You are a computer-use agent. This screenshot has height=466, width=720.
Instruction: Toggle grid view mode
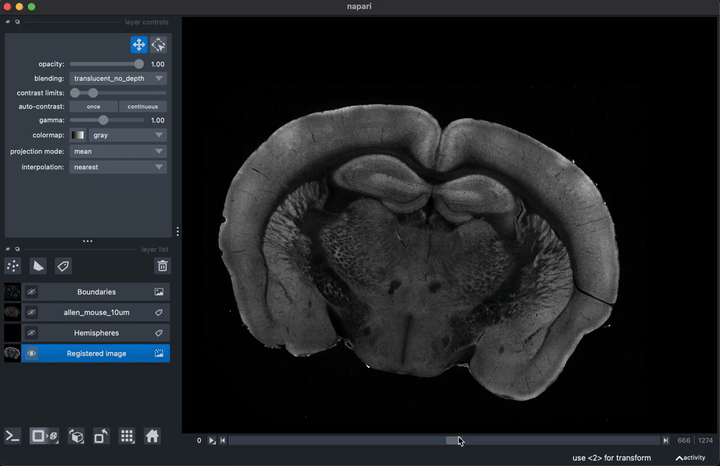click(127, 436)
